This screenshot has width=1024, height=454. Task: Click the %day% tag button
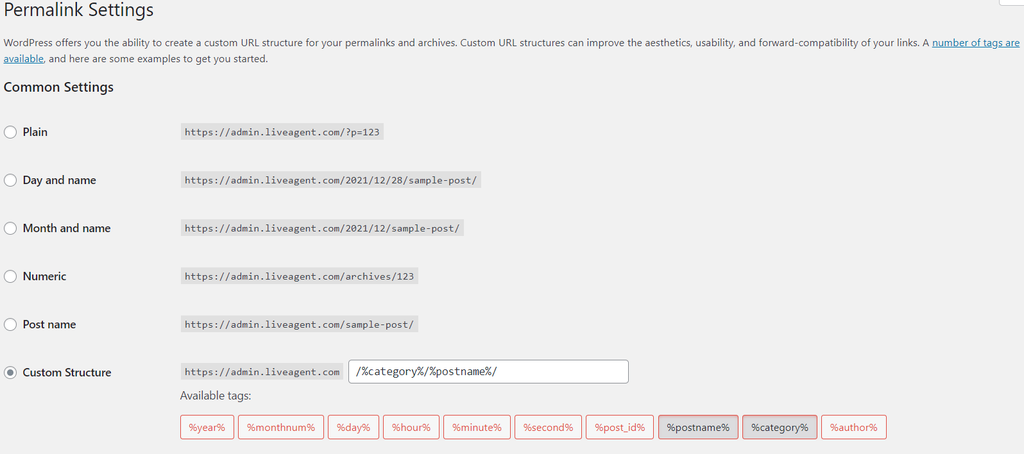click(353, 427)
